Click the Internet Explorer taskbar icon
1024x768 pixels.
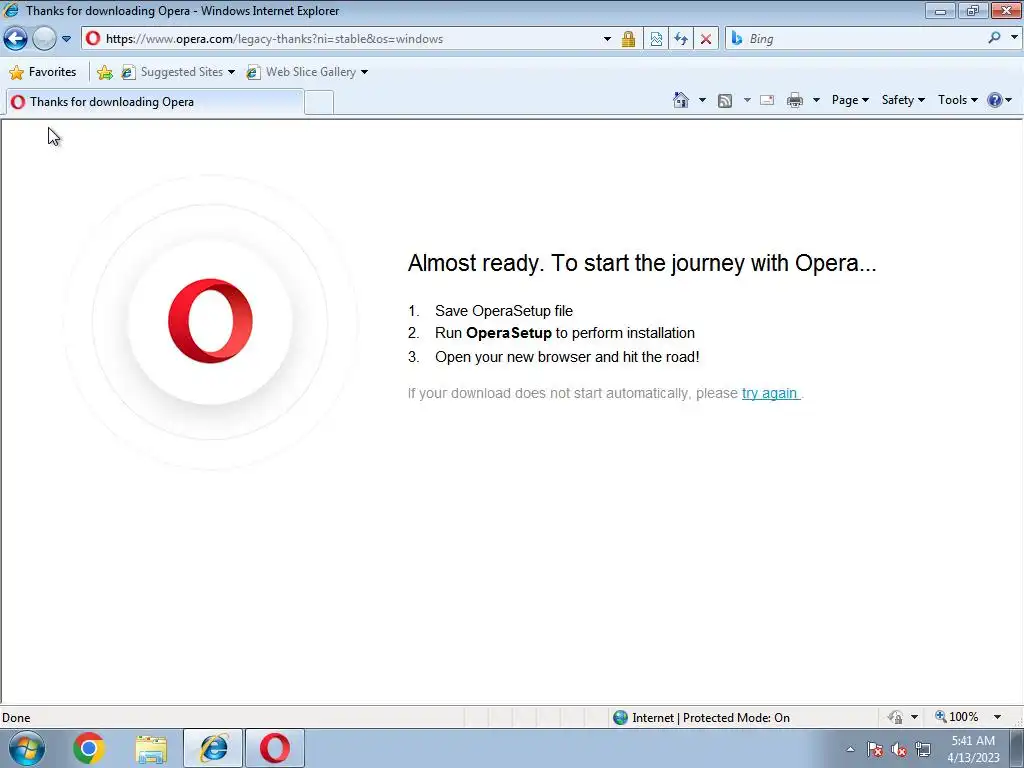[213, 748]
